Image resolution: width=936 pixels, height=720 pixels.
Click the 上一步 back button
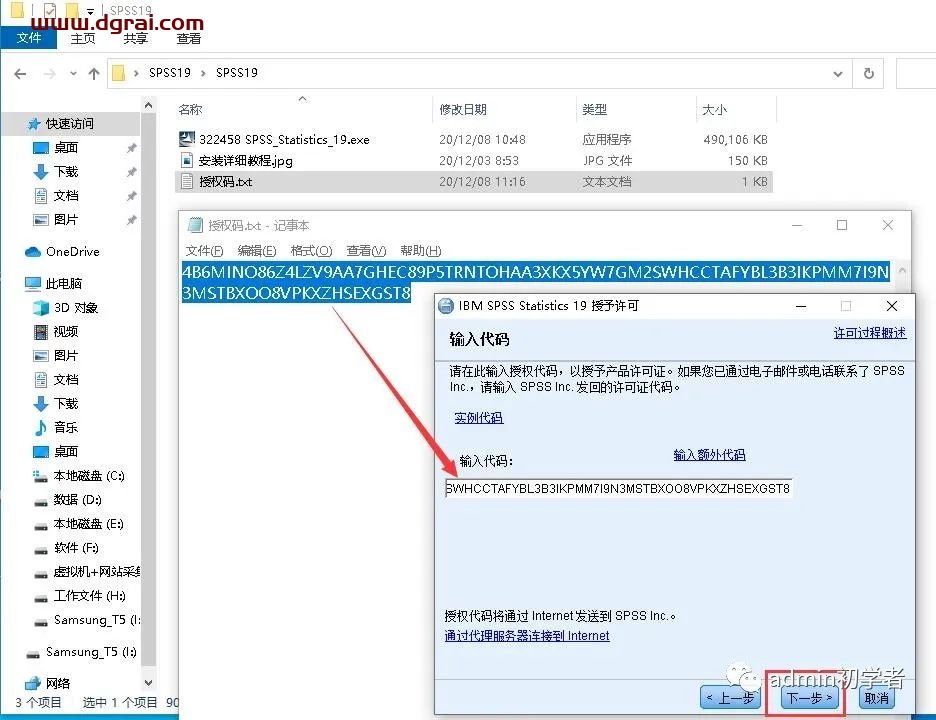[730, 697]
